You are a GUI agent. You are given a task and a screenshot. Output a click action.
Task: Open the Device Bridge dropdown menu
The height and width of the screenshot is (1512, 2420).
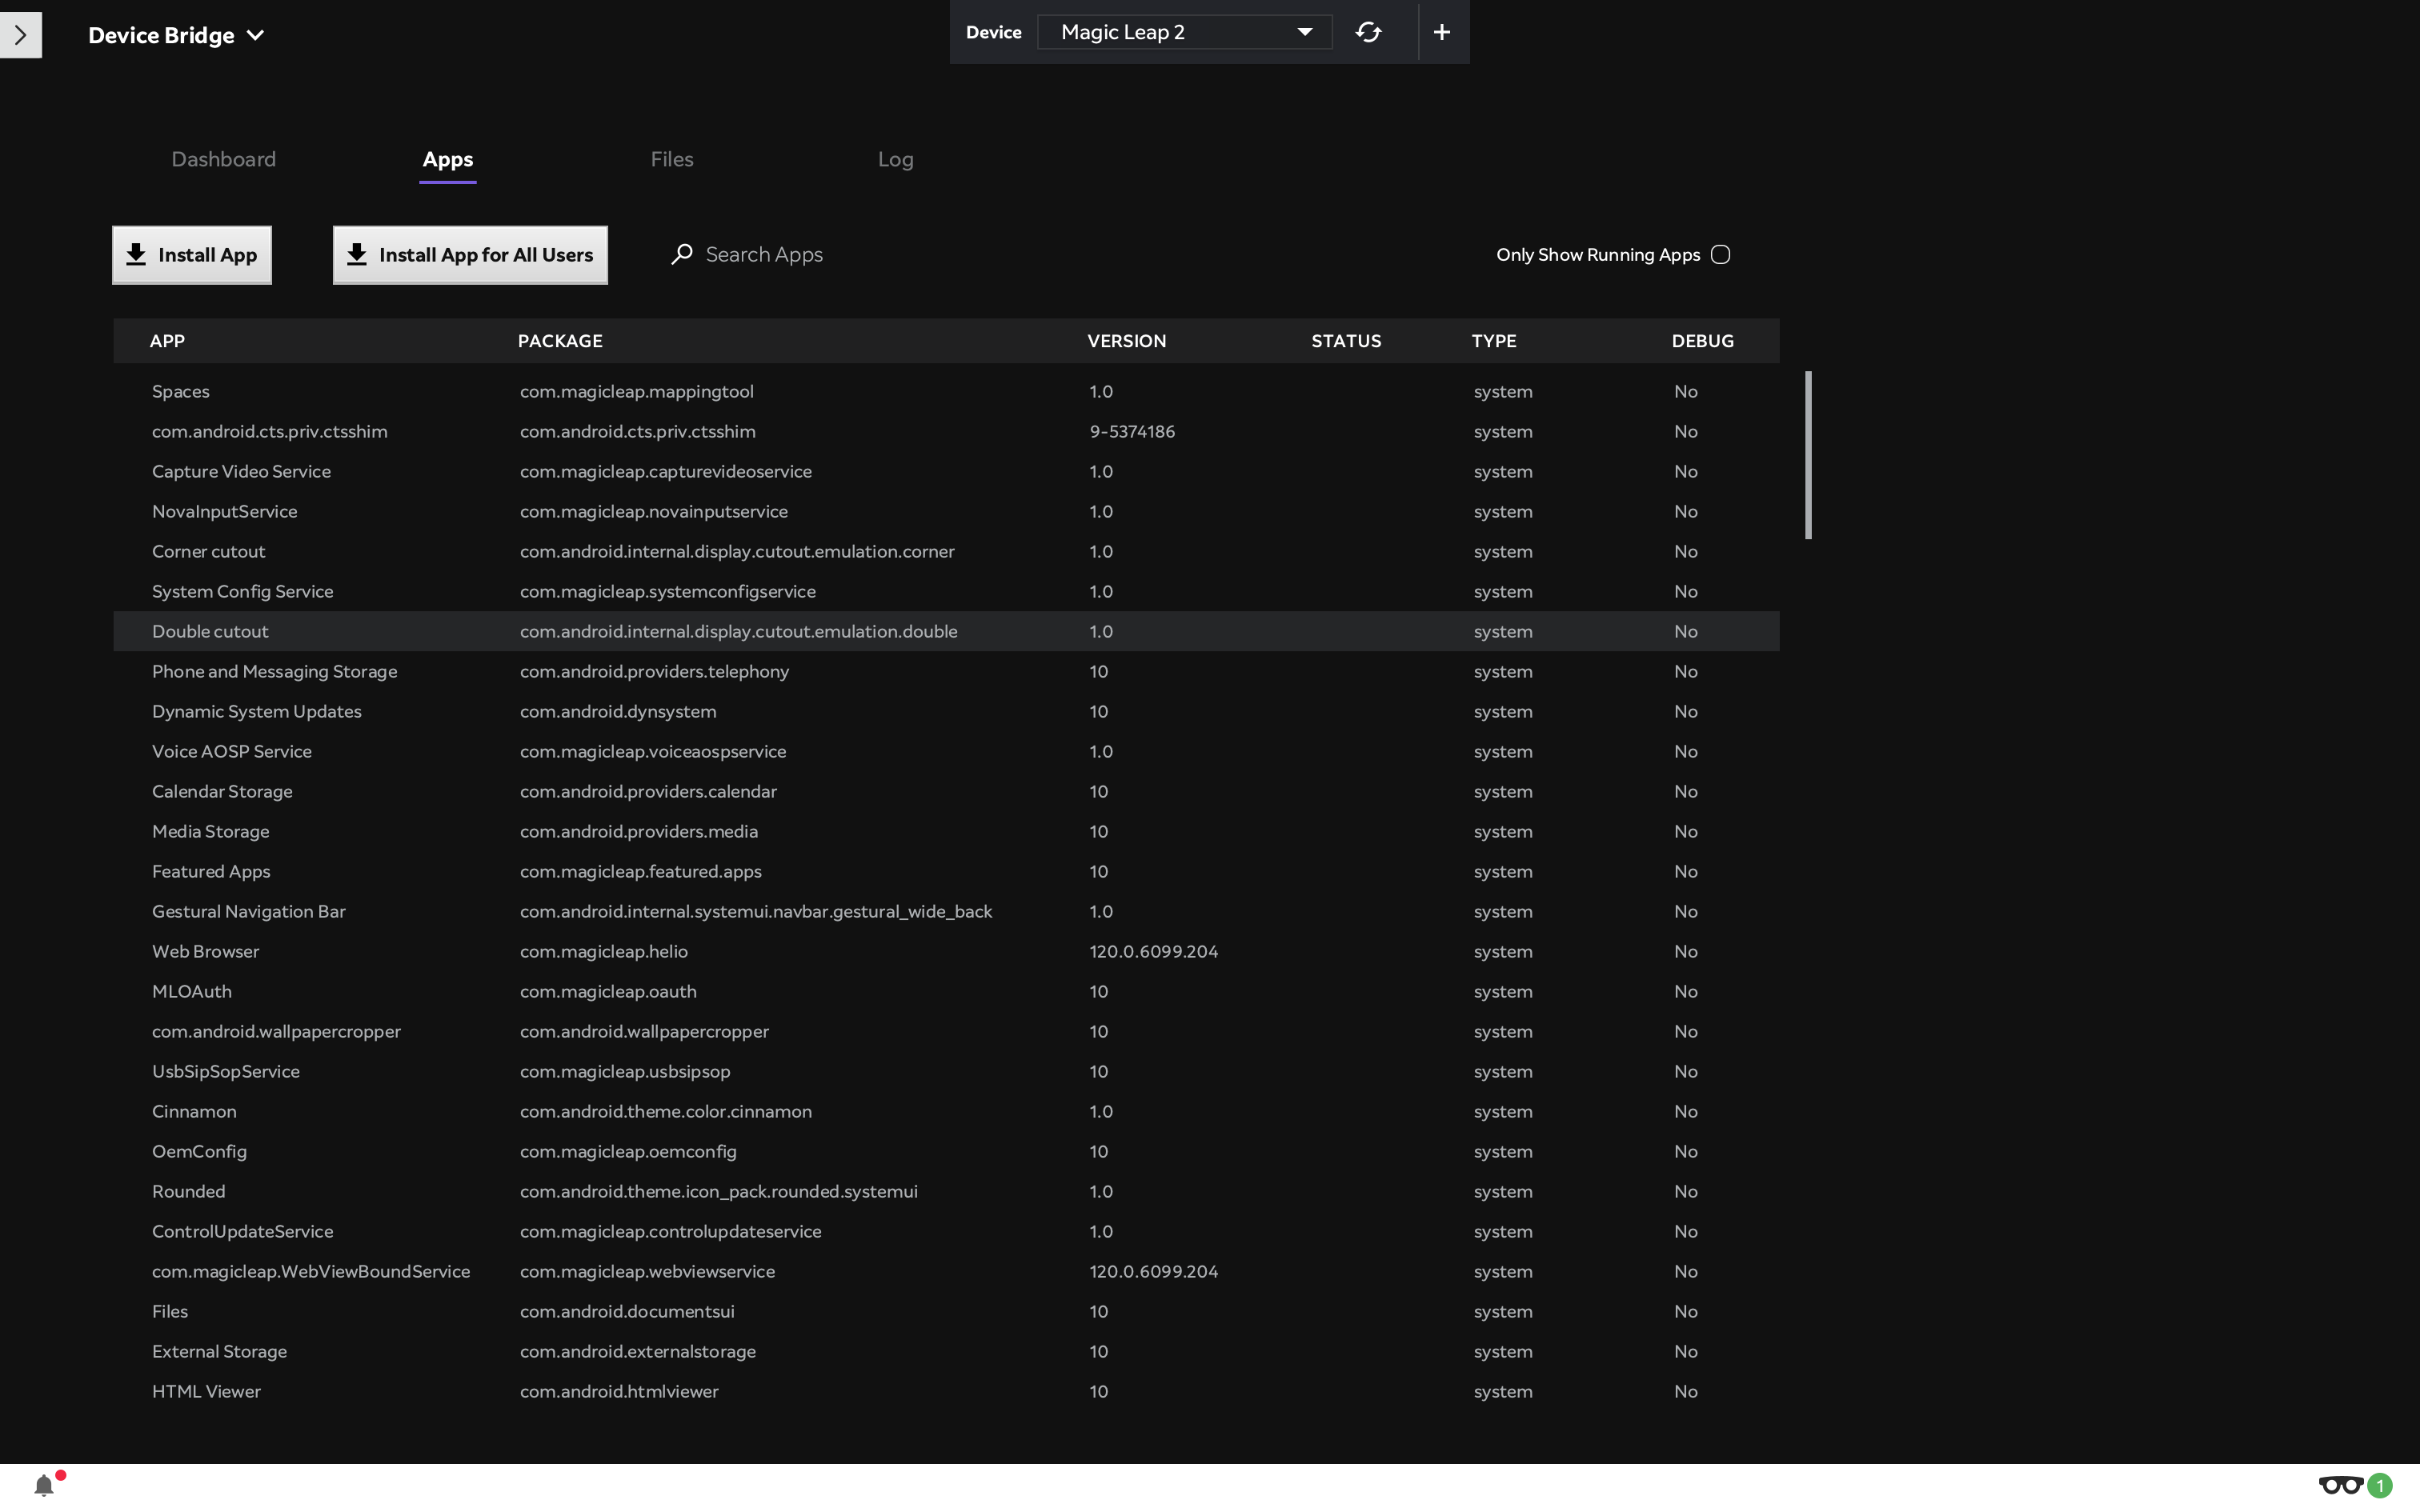click(x=176, y=35)
